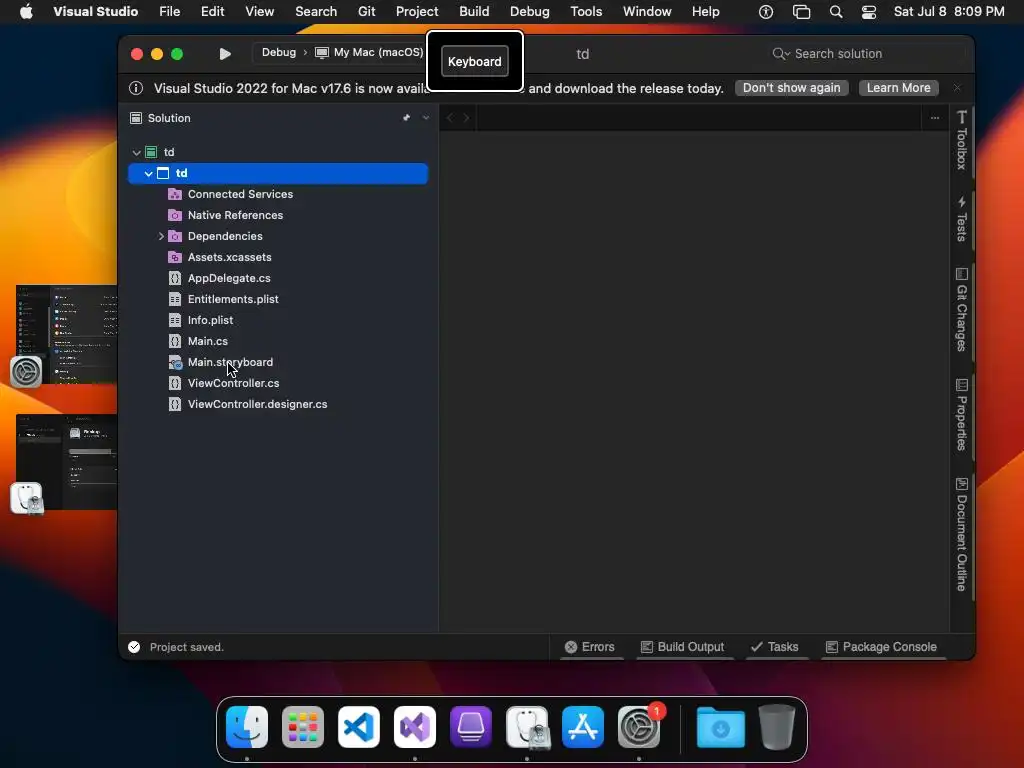Click the Solution panel header icon
The image size is (1024, 768).
point(136,118)
